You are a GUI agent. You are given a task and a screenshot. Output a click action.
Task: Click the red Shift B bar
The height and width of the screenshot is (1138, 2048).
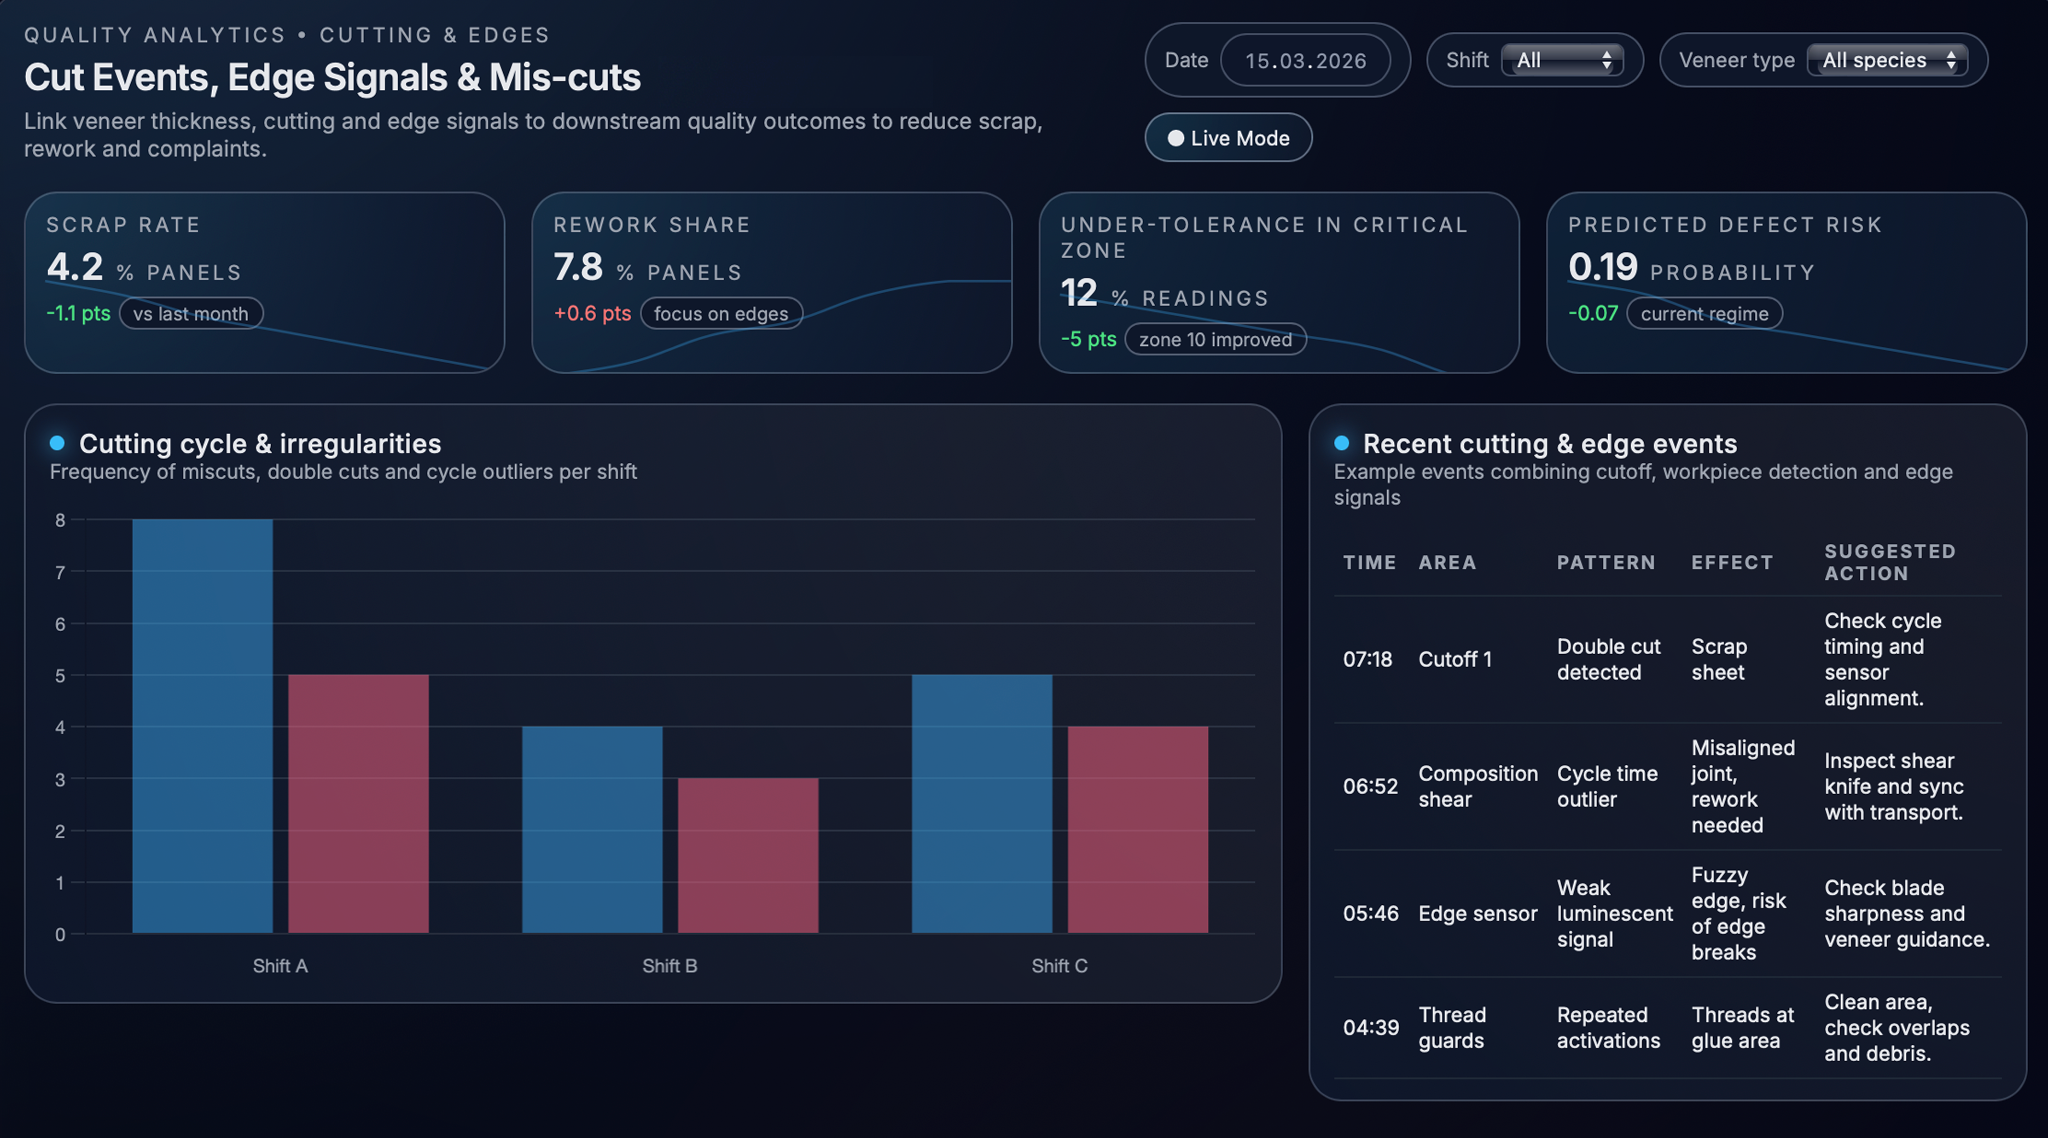(748, 855)
